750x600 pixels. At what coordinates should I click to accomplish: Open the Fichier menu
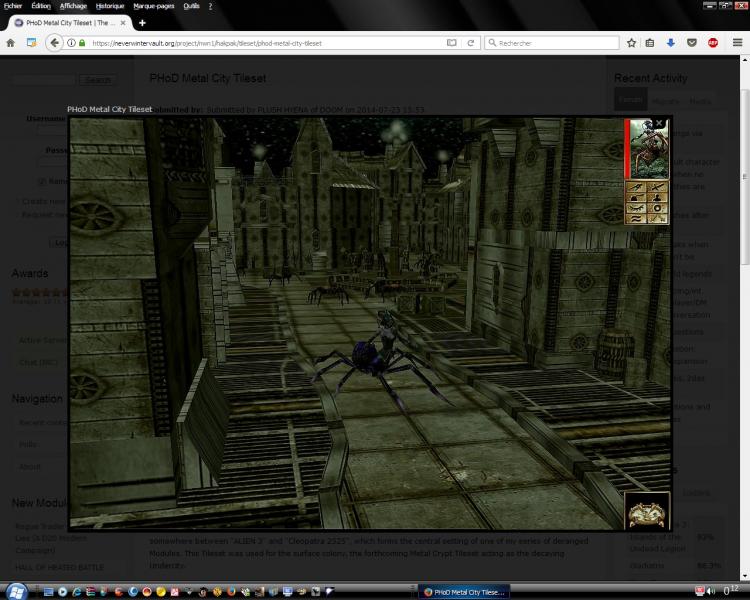click(x=13, y=6)
